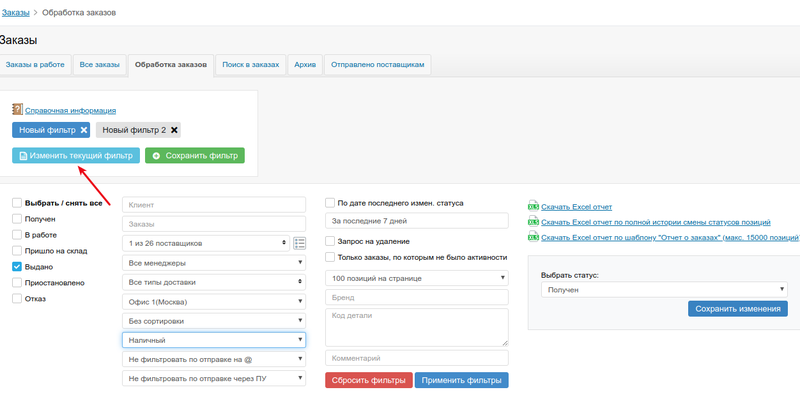Download via Скачать Excel отчет link

(x=577, y=207)
